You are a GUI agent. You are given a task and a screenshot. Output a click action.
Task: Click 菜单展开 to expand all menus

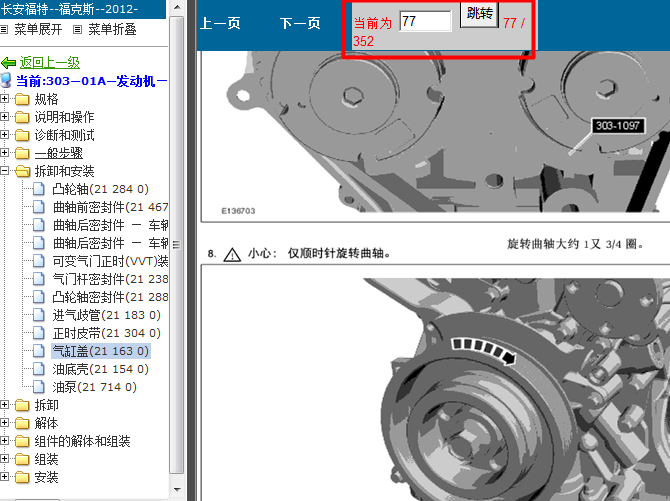click(x=38, y=29)
